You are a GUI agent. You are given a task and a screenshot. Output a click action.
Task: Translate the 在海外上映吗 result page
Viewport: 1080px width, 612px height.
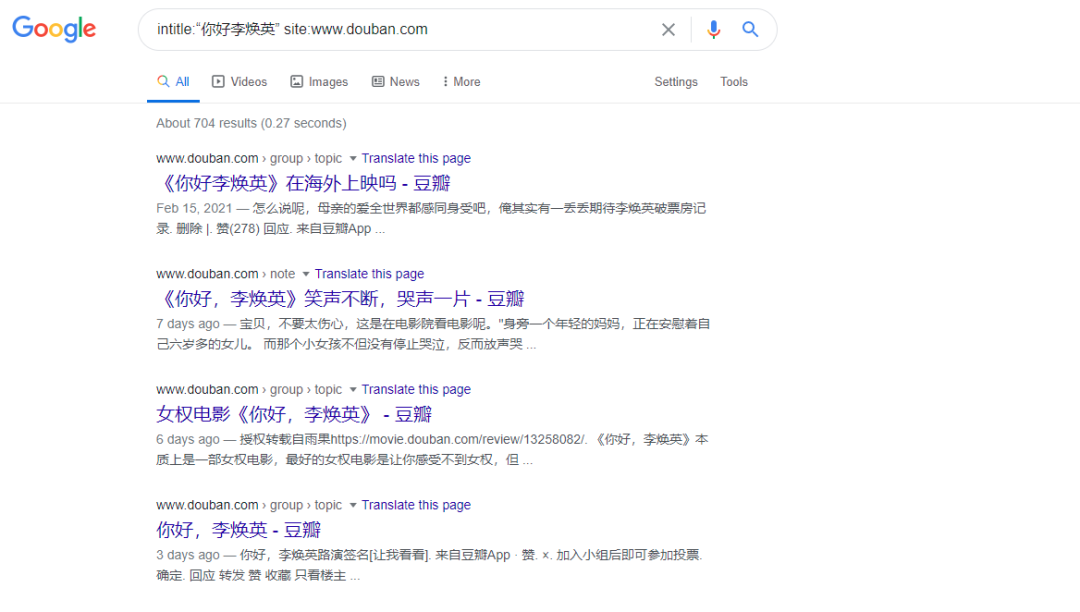pyautogui.click(x=416, y=158)
